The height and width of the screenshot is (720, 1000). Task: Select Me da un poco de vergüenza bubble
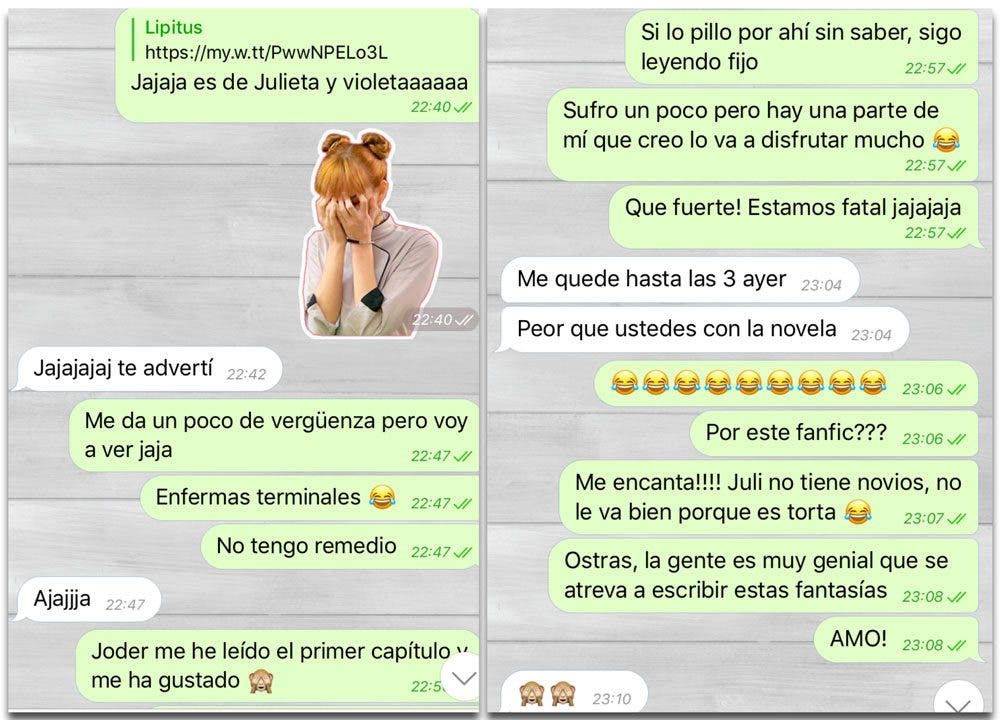pos(274,436)
